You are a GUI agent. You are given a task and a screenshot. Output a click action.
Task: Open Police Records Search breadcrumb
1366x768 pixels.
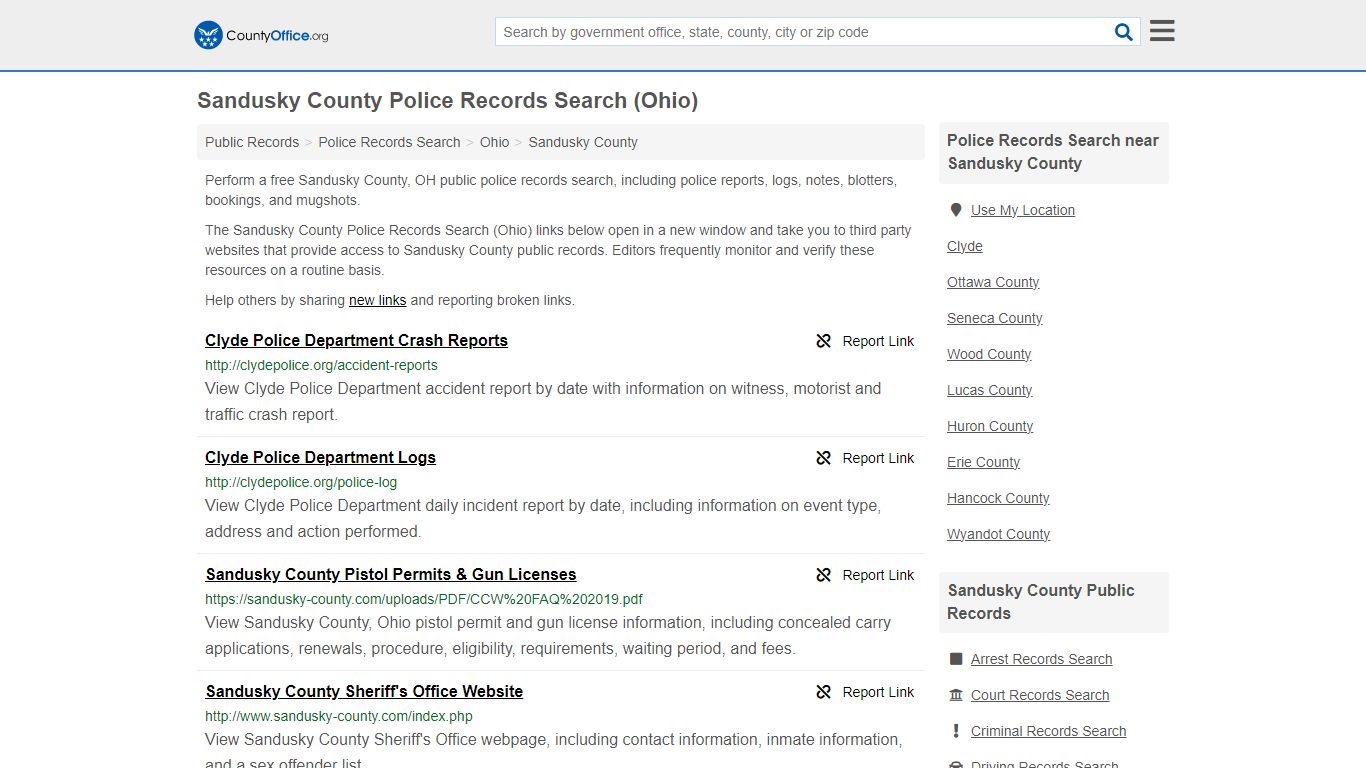click(389, 142)
